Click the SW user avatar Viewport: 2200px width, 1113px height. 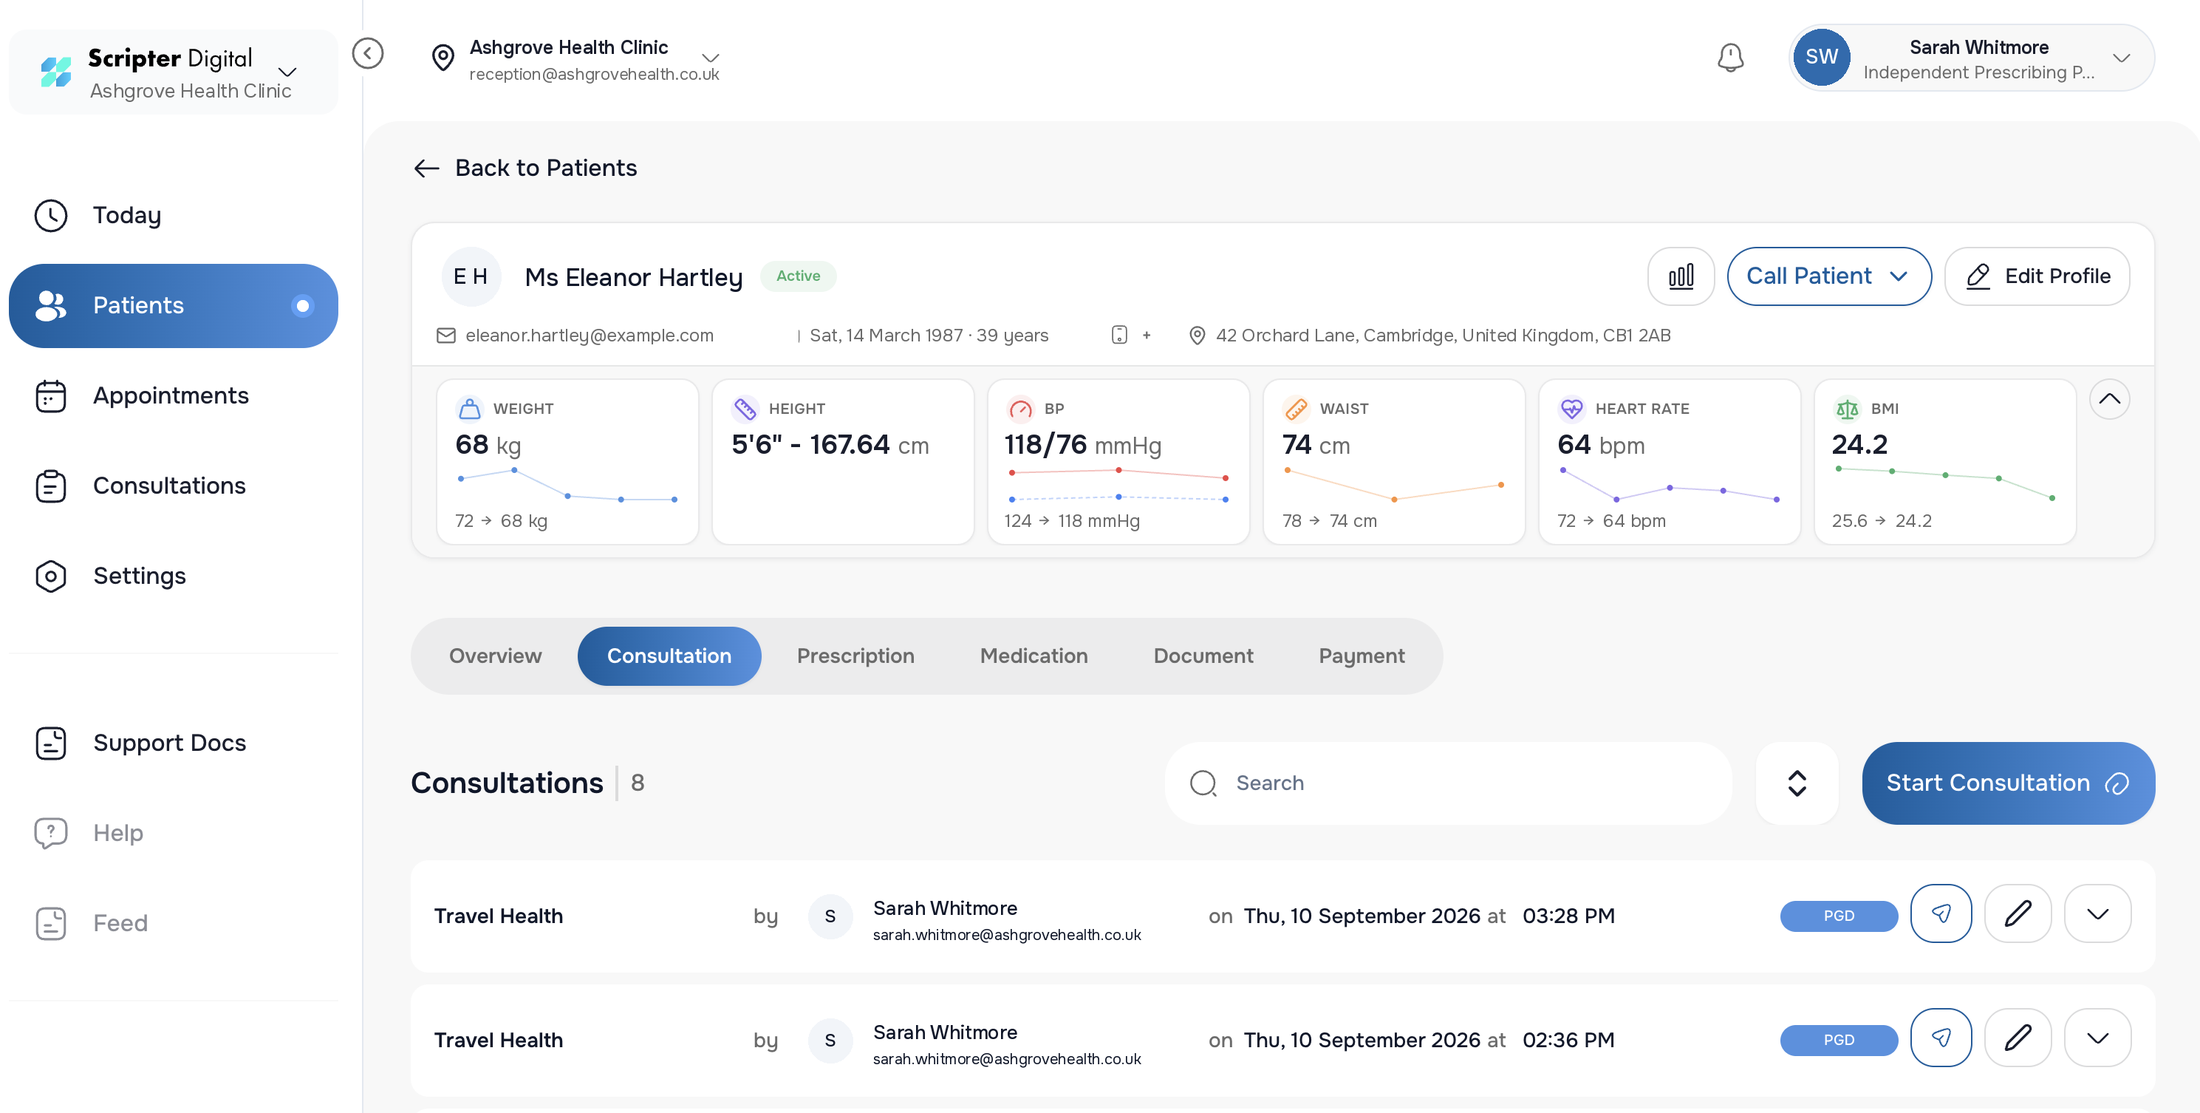click(1821, 58)
